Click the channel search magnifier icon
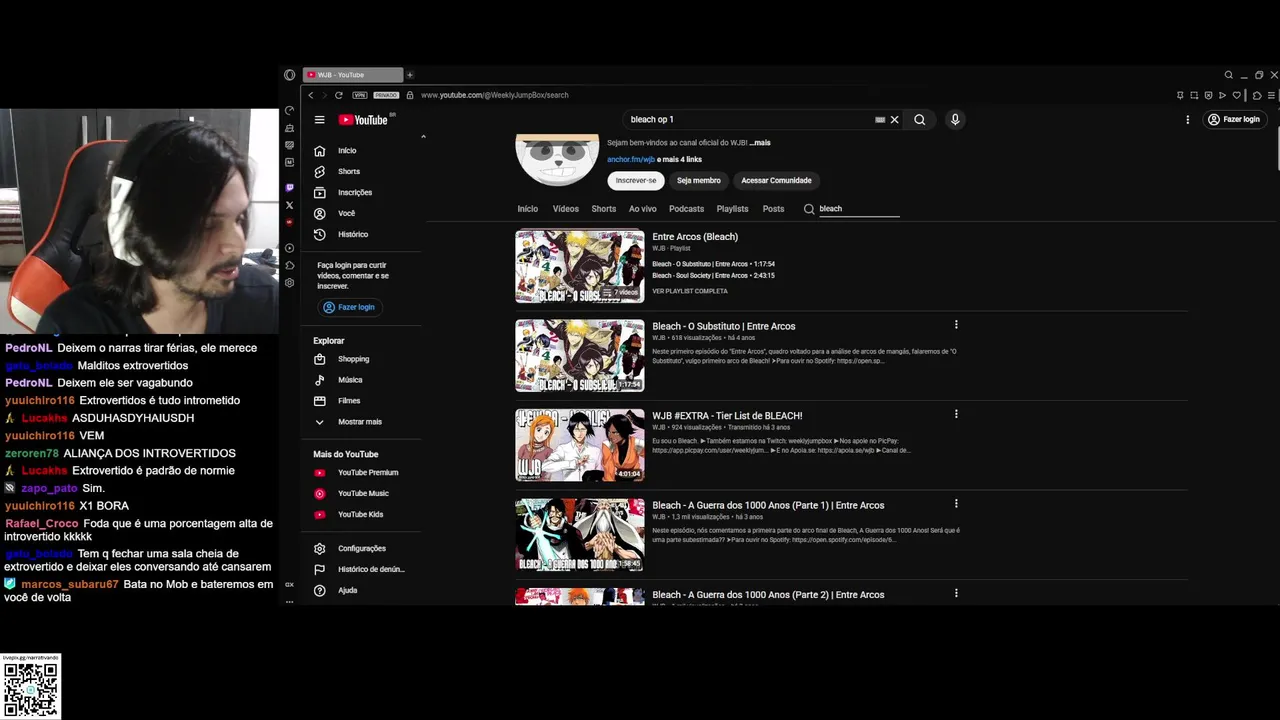Screen dimensions: 1280x720 pos(809,209)
